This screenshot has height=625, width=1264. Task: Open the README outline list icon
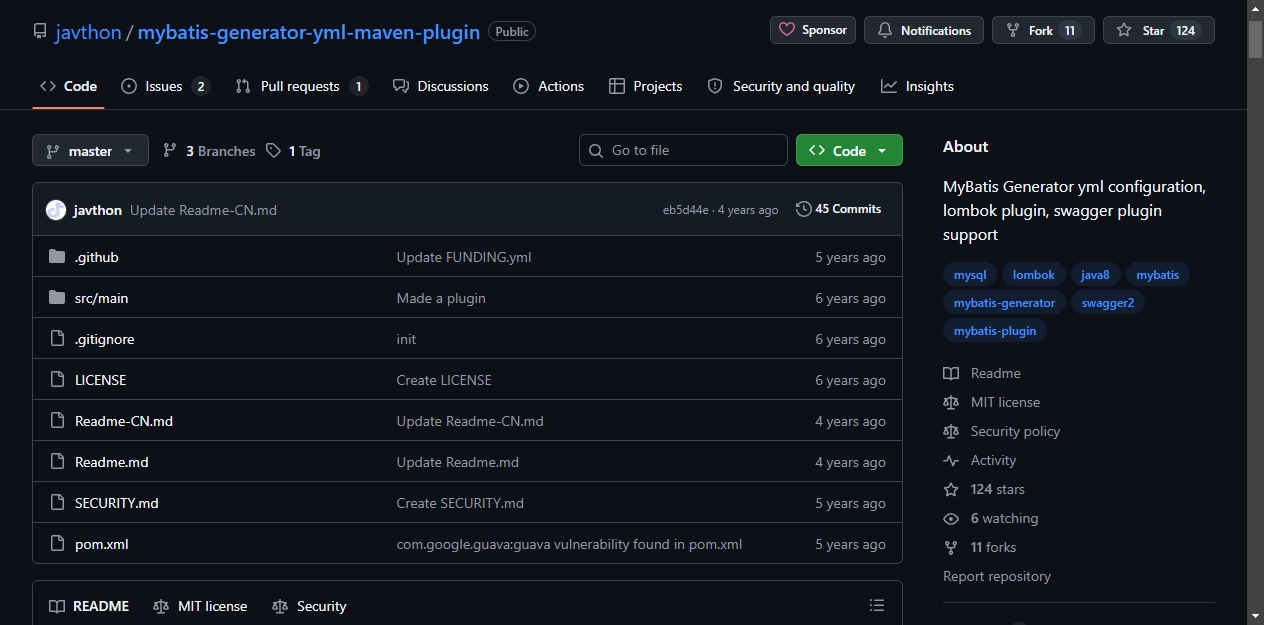coord(877,605)
